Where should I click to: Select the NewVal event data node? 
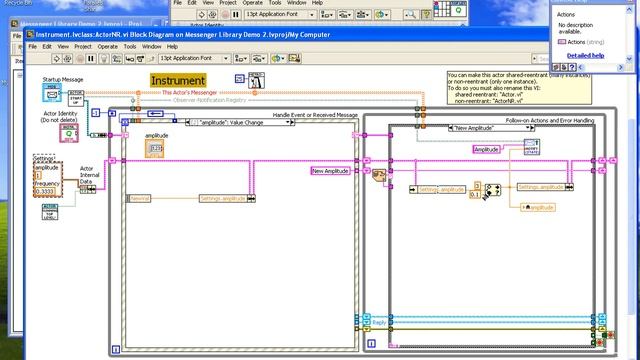(139, 198)
